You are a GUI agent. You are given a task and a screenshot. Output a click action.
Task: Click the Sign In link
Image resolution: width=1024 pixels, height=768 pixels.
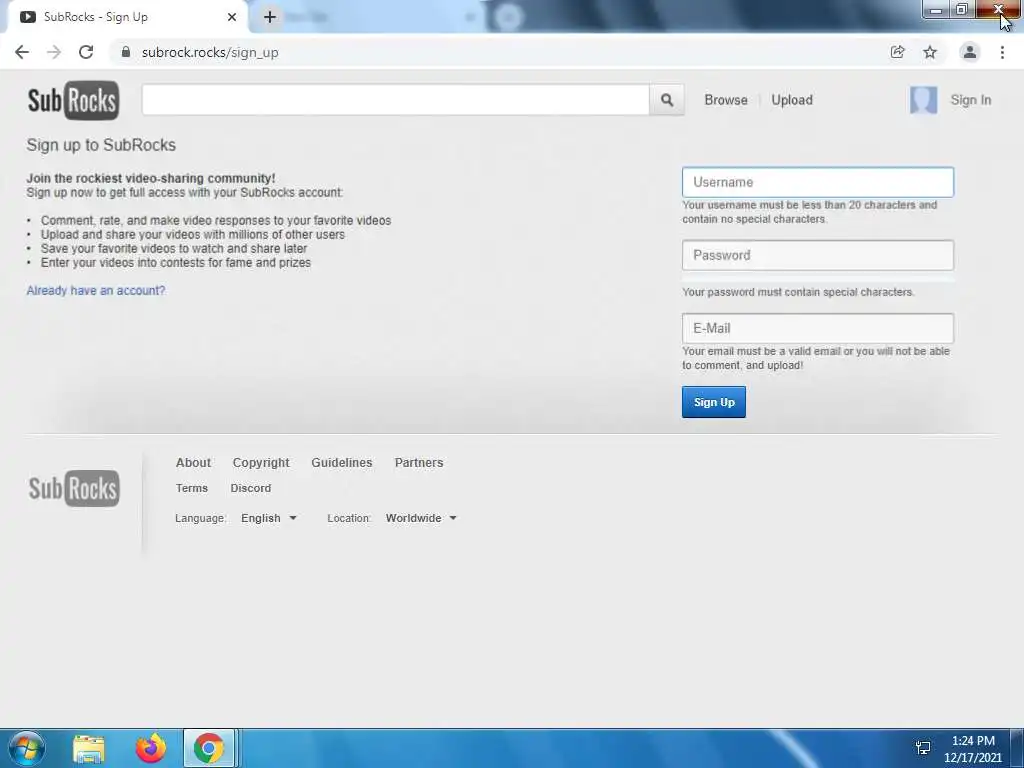[970, 100]
